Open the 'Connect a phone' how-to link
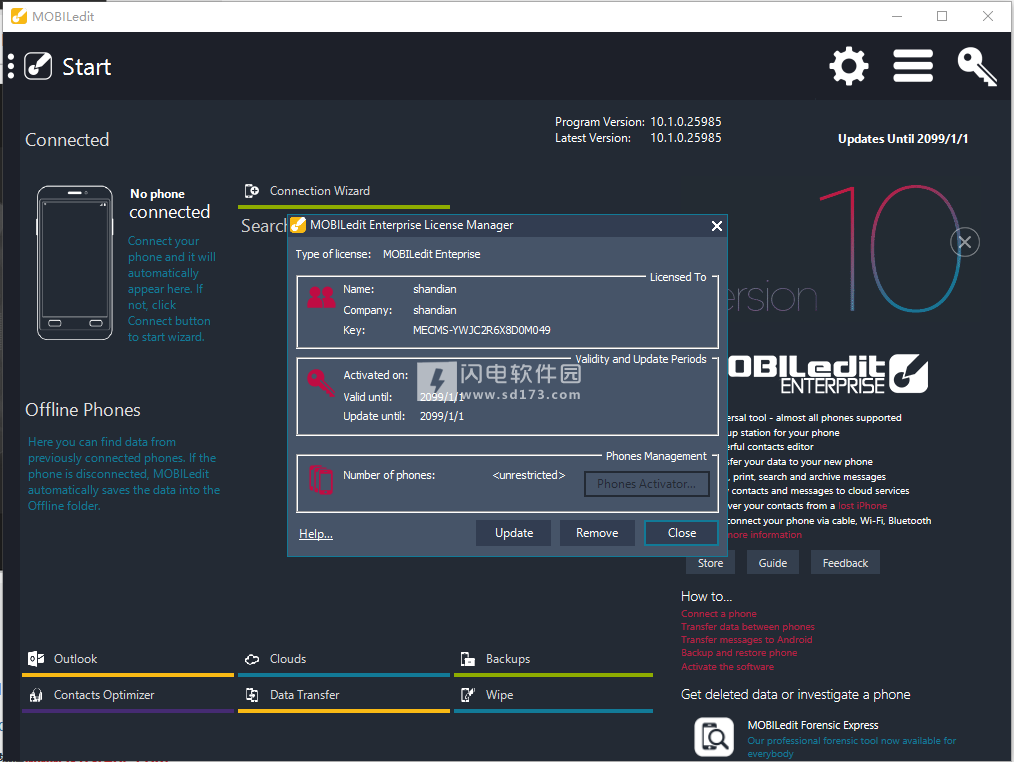This screenshot has width=1014, height=762. coord(718,614)
